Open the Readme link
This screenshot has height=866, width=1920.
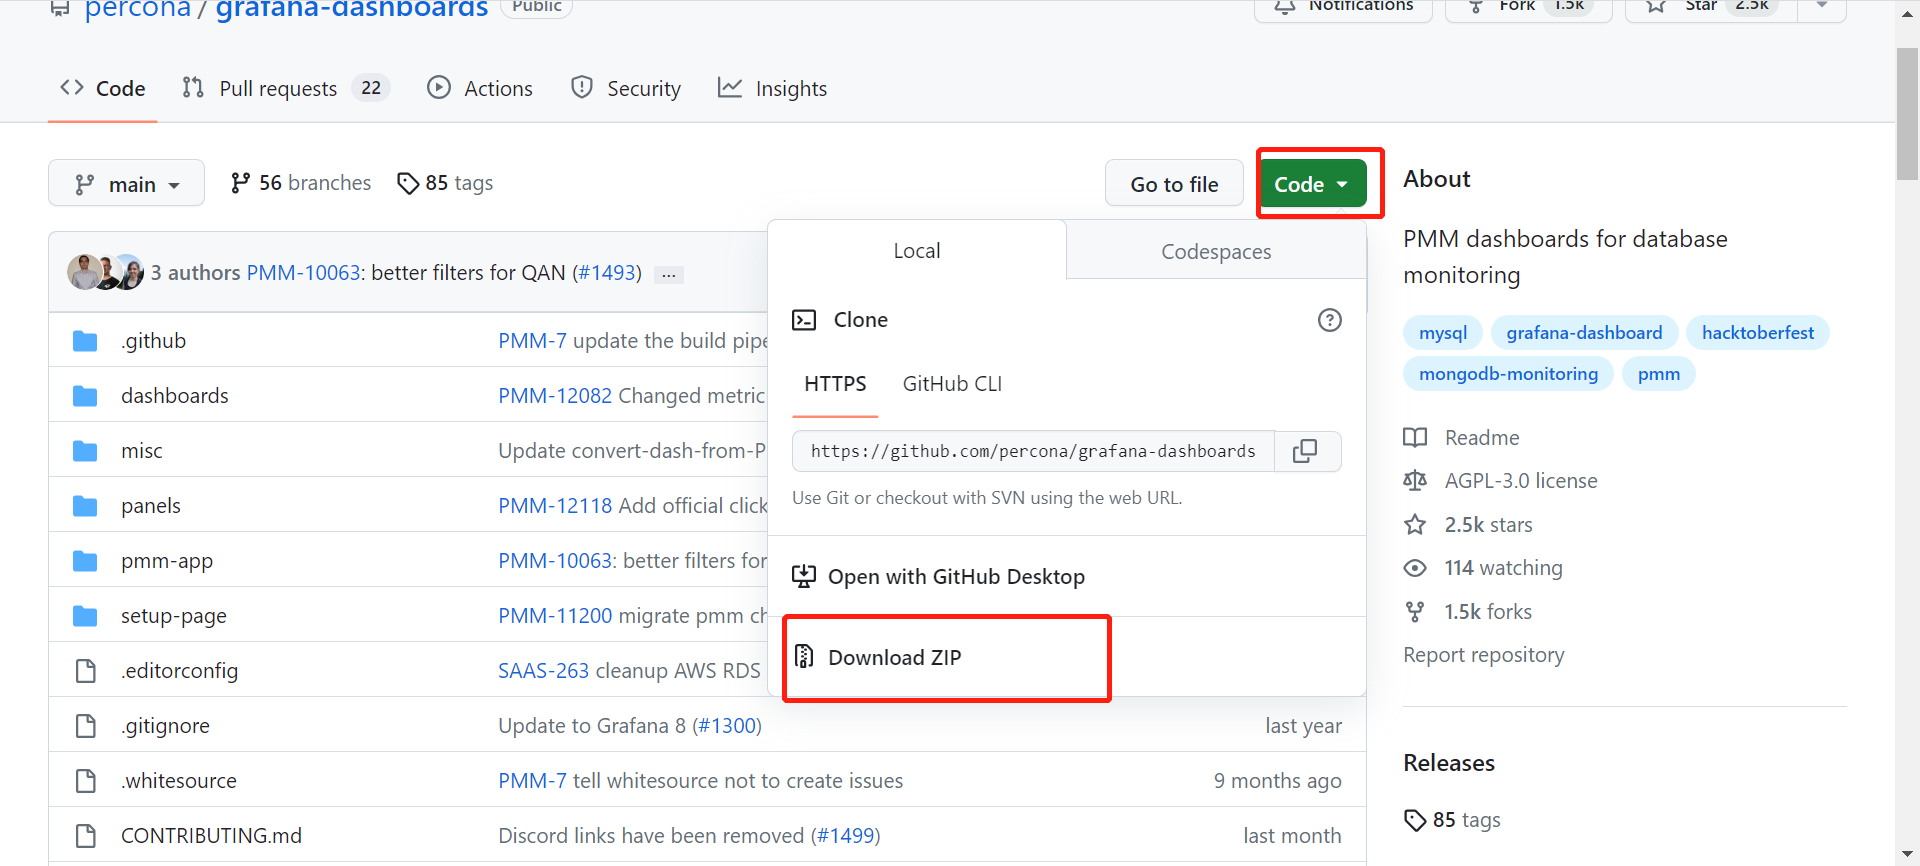(1462, 438)
